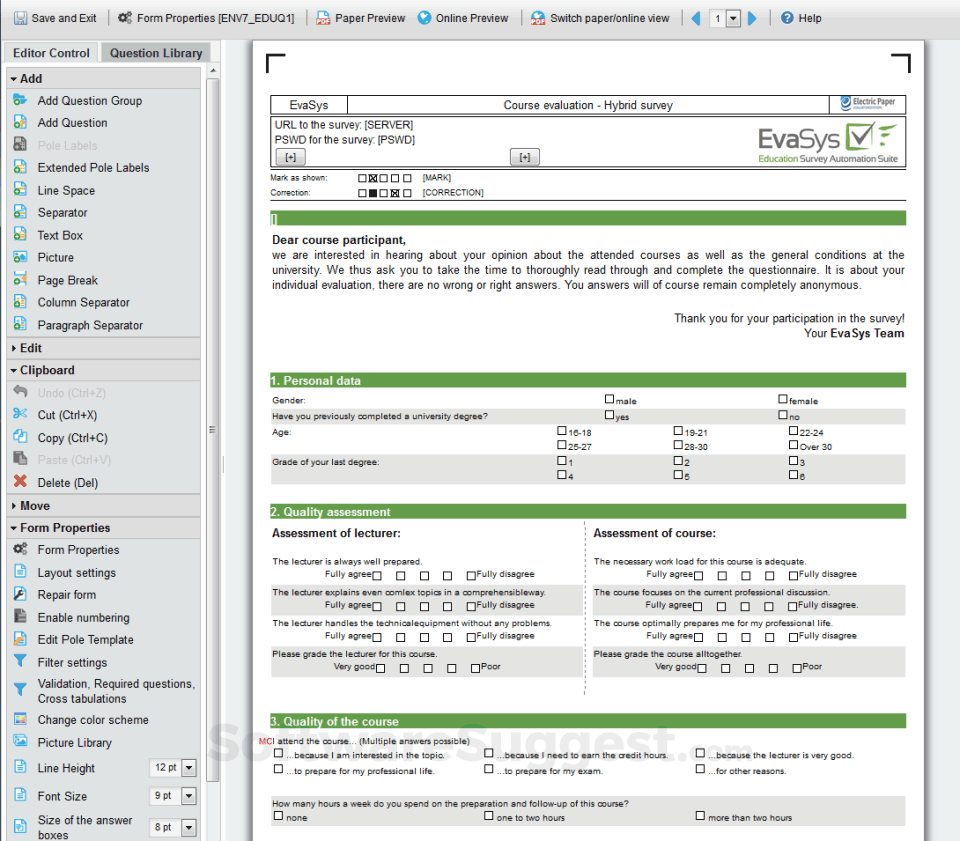
Task: Click Change color scheme option
Action: click(x=92, y=720)
